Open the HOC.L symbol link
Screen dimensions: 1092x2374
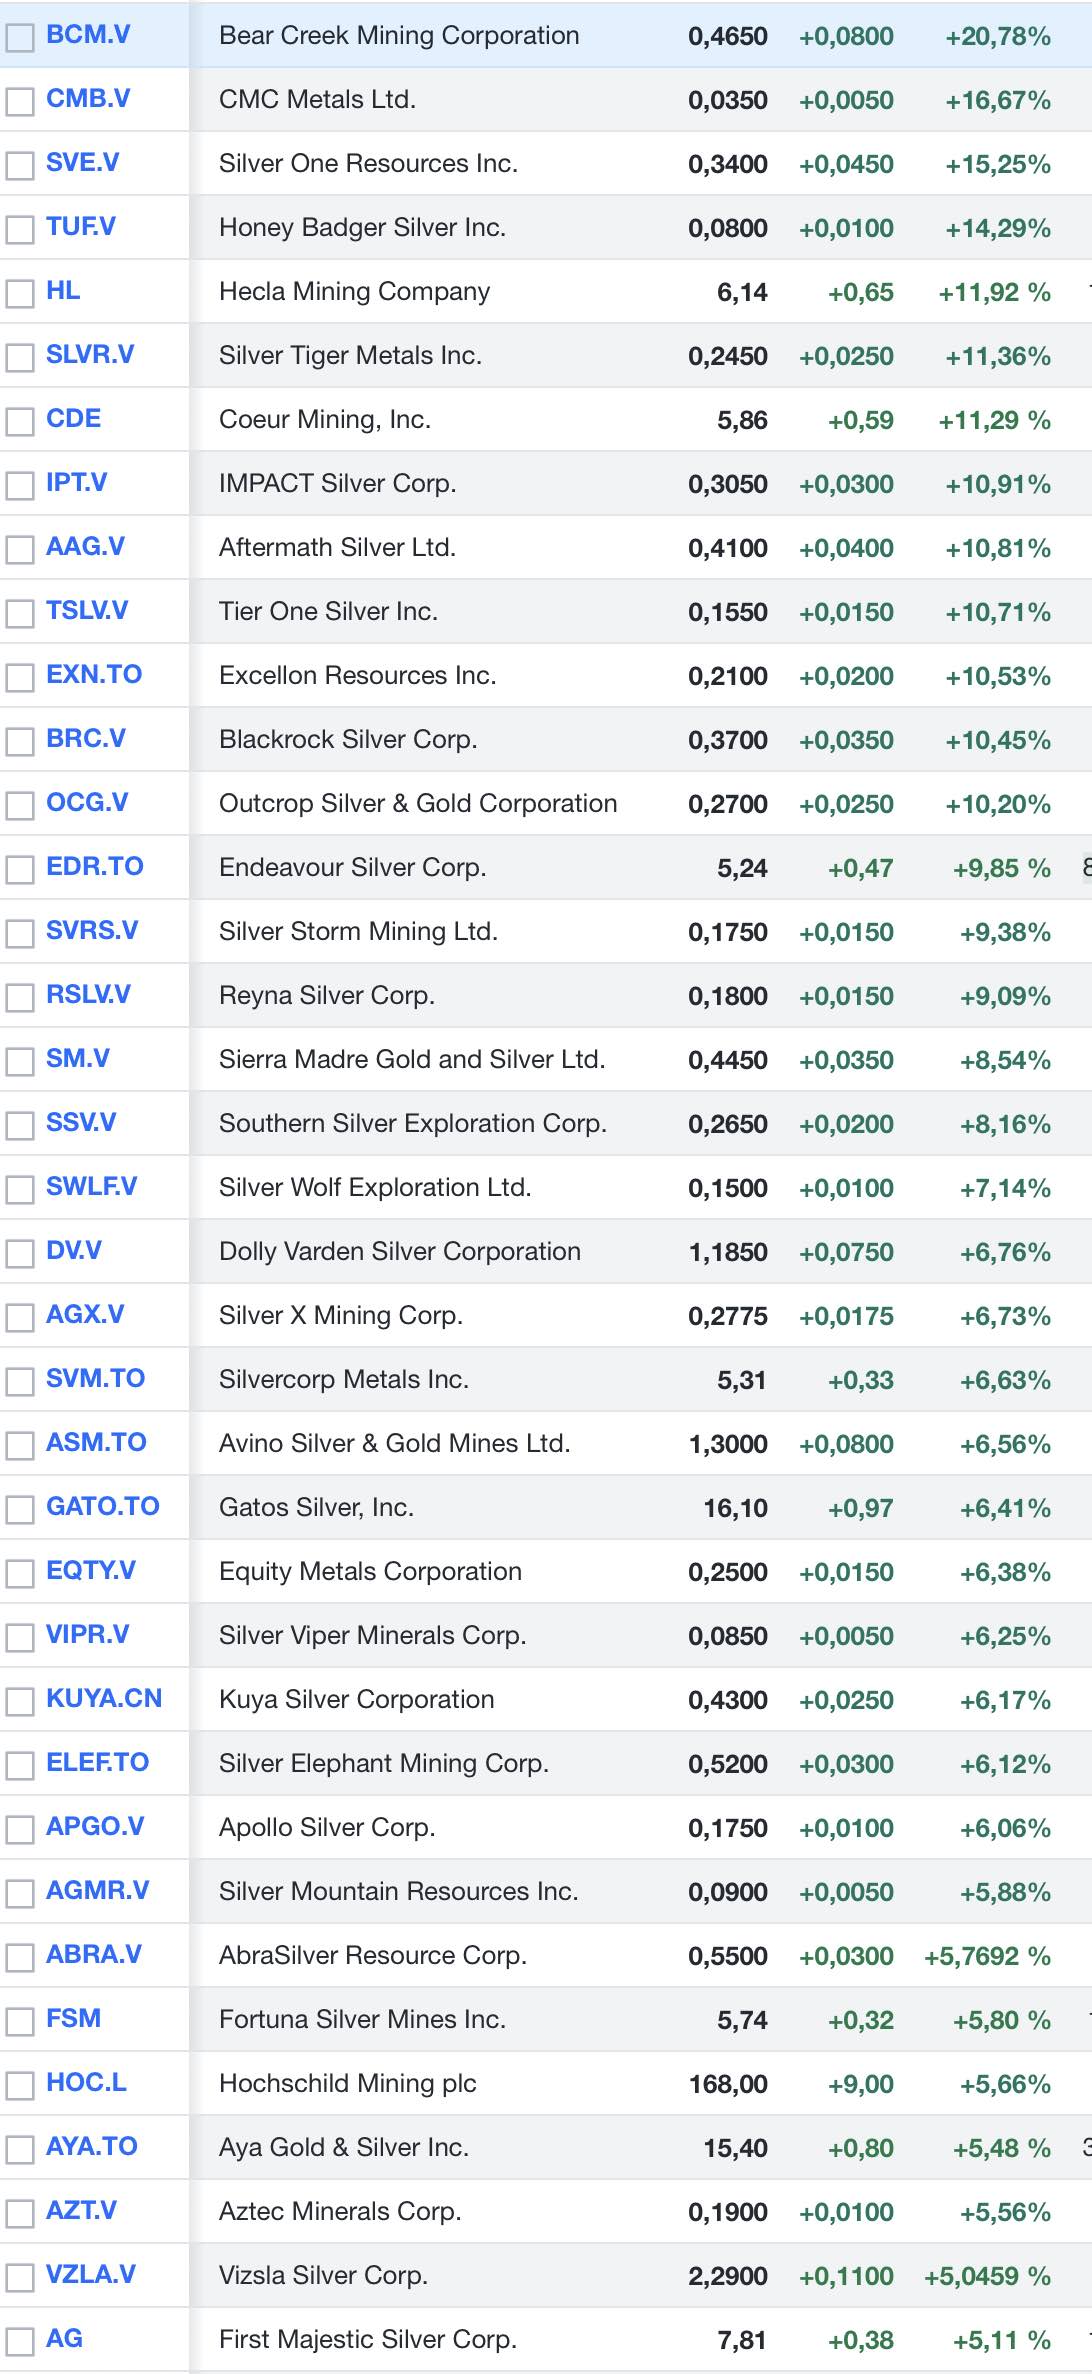[86, 2083]
